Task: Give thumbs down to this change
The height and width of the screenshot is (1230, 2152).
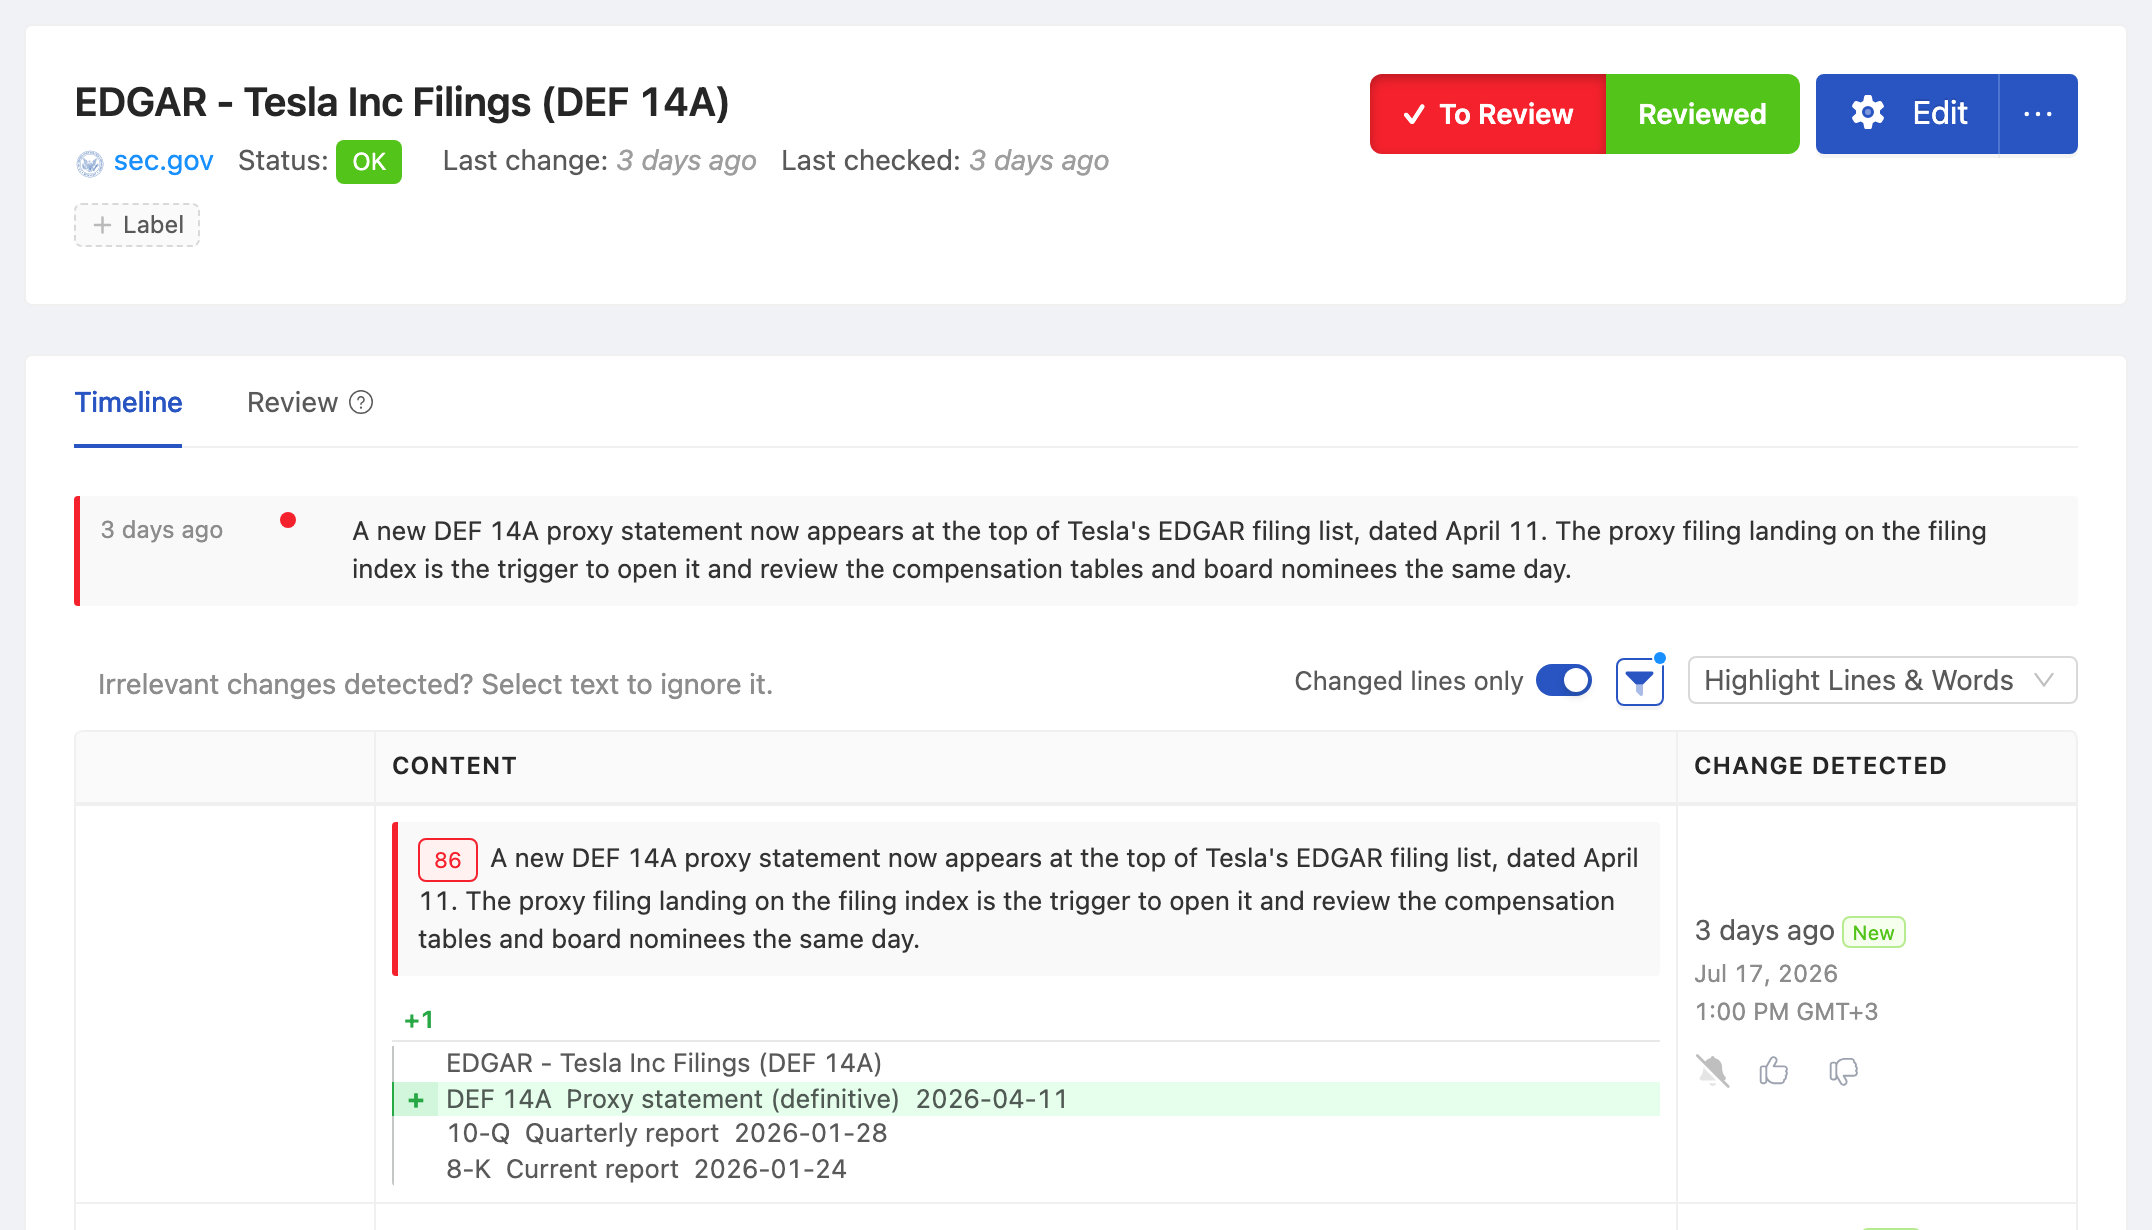Action: coord(1843,1071)
